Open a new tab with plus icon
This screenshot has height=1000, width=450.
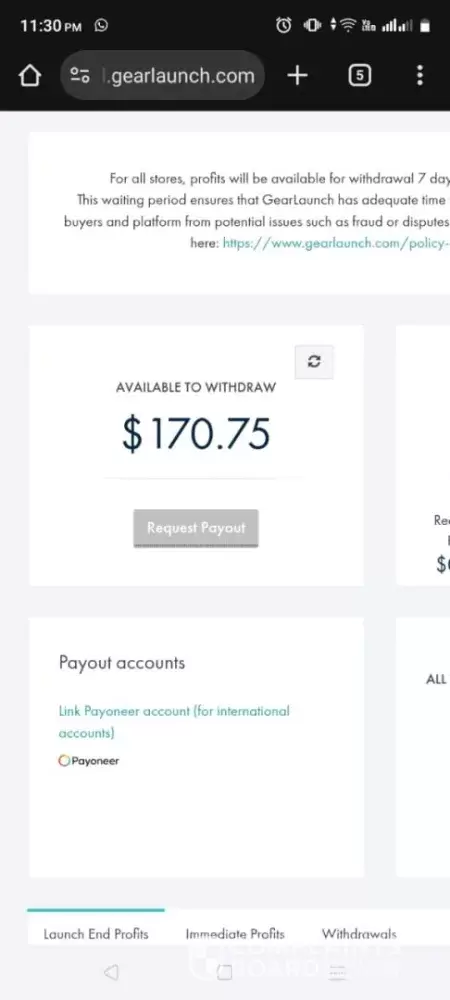(x=297, y=76)
